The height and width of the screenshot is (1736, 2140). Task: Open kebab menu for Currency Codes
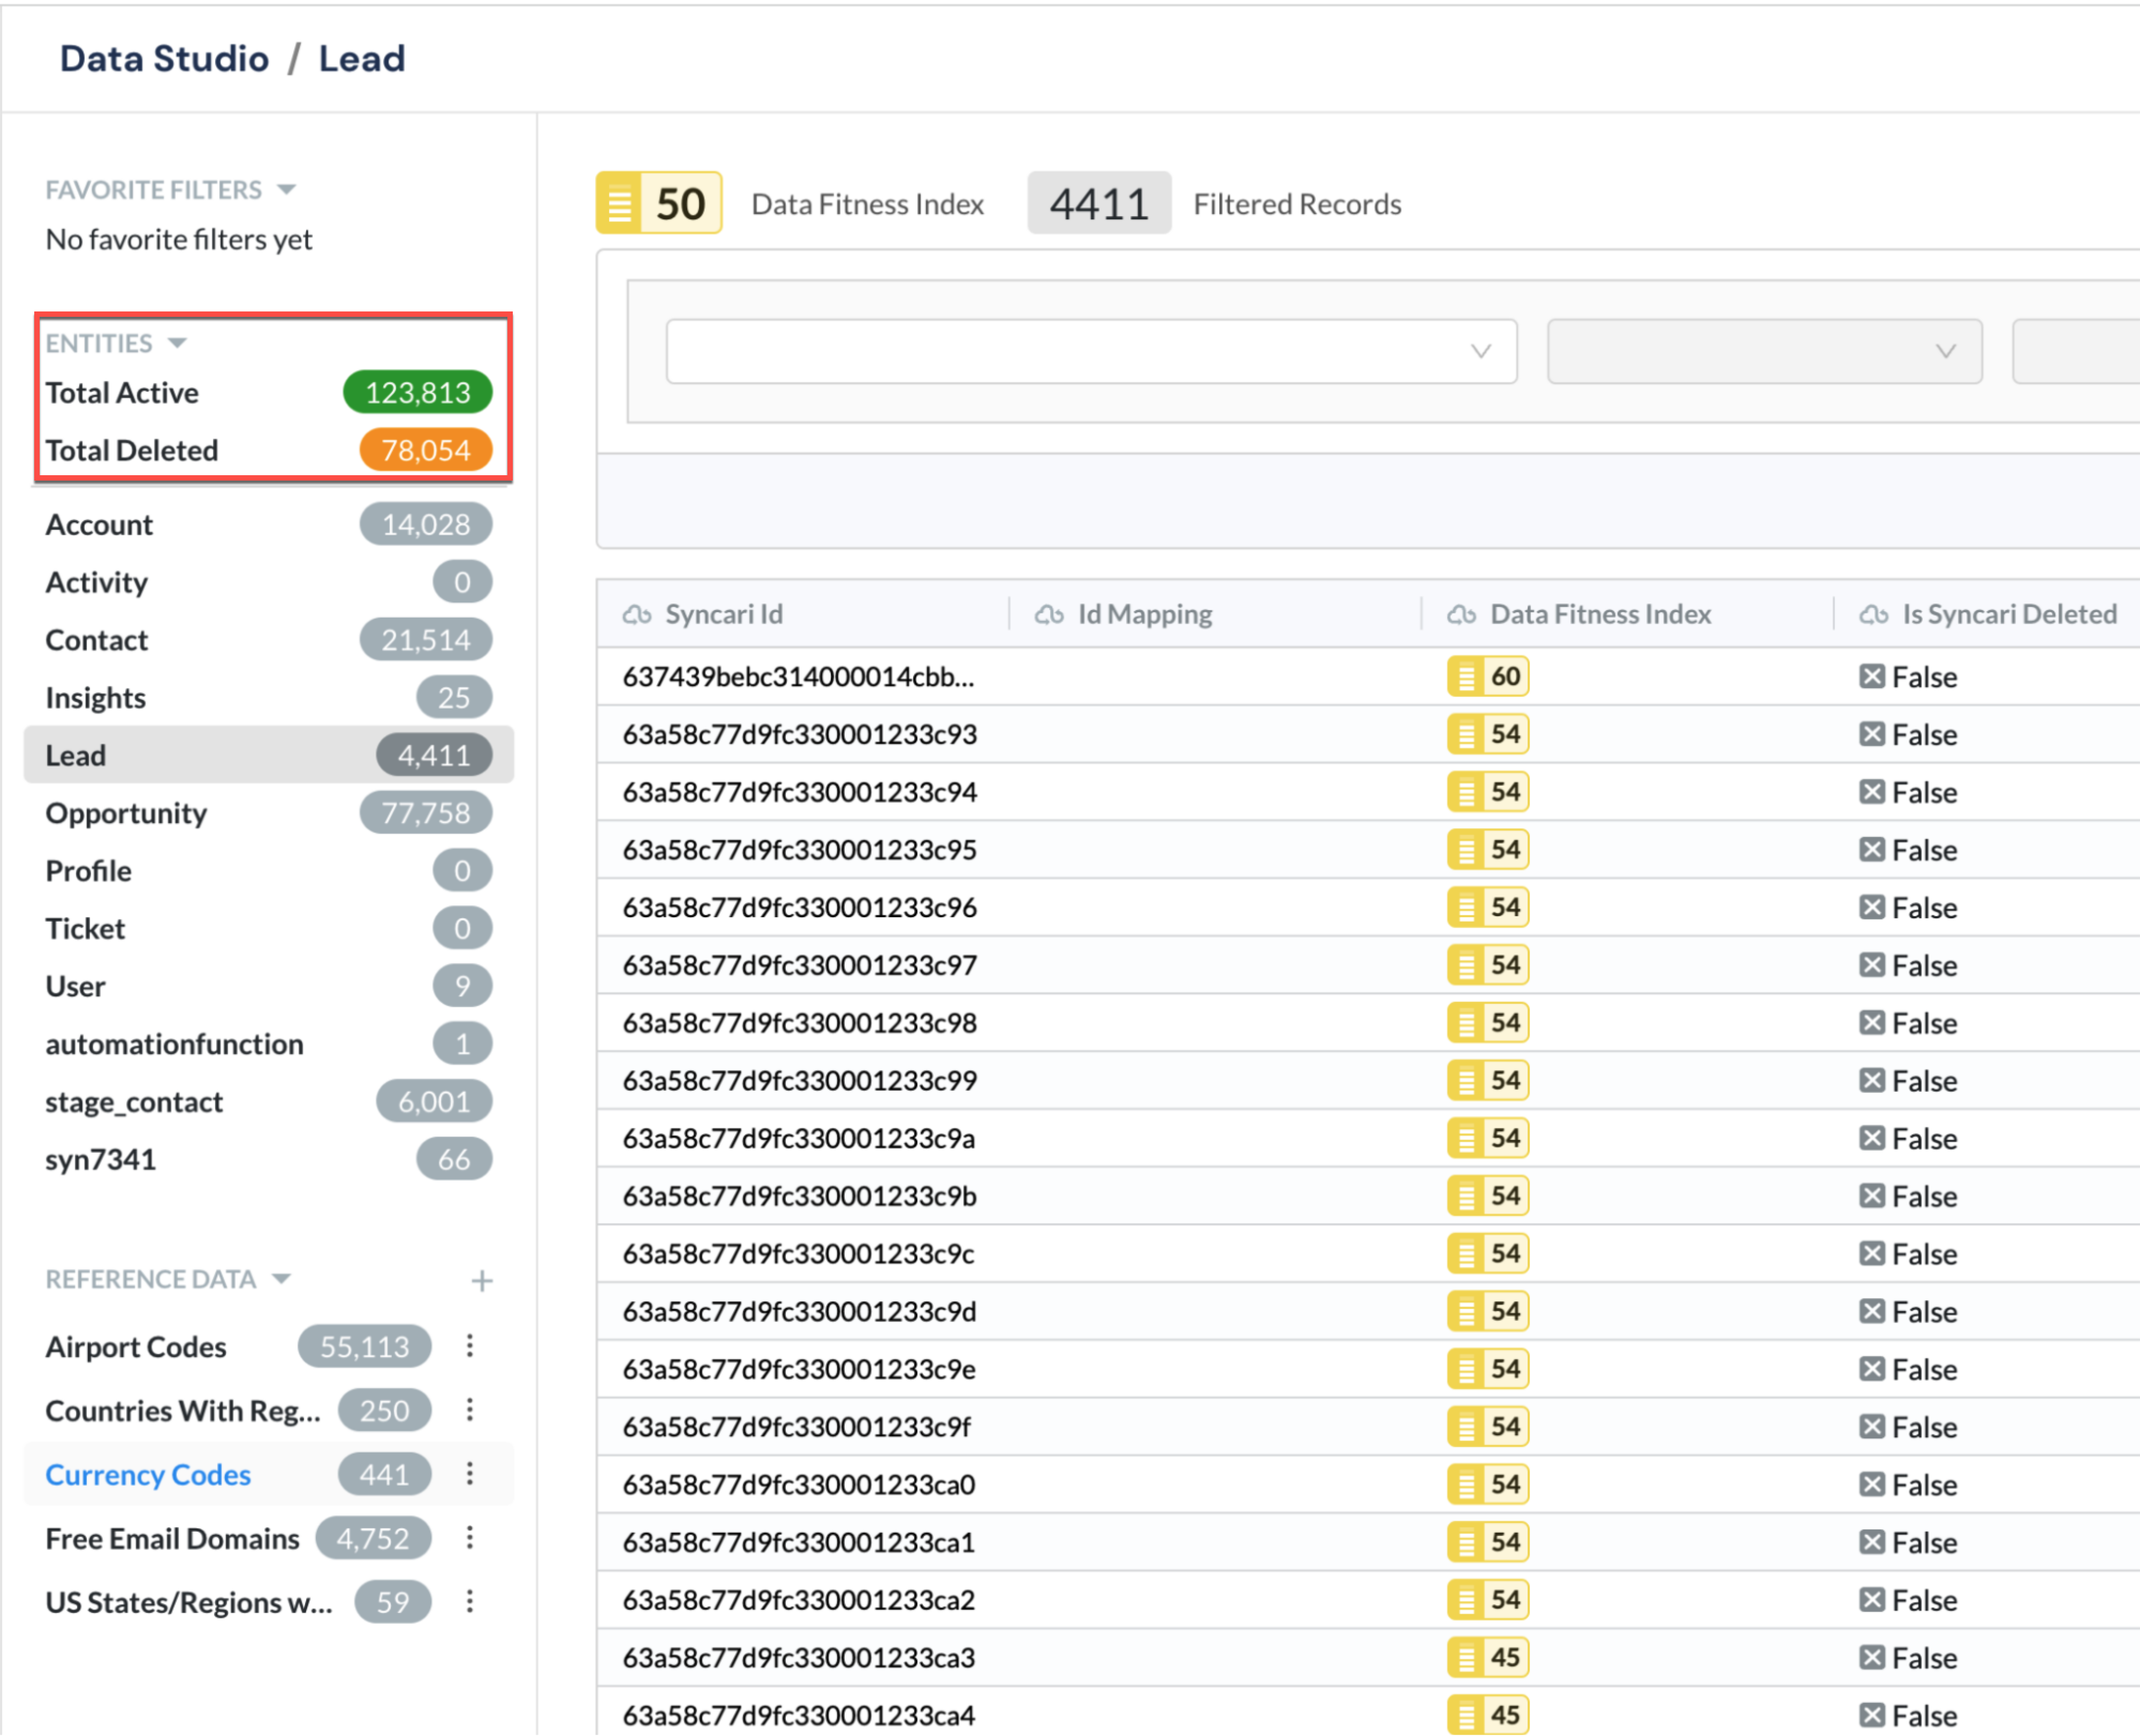[x=469, y=1474]
